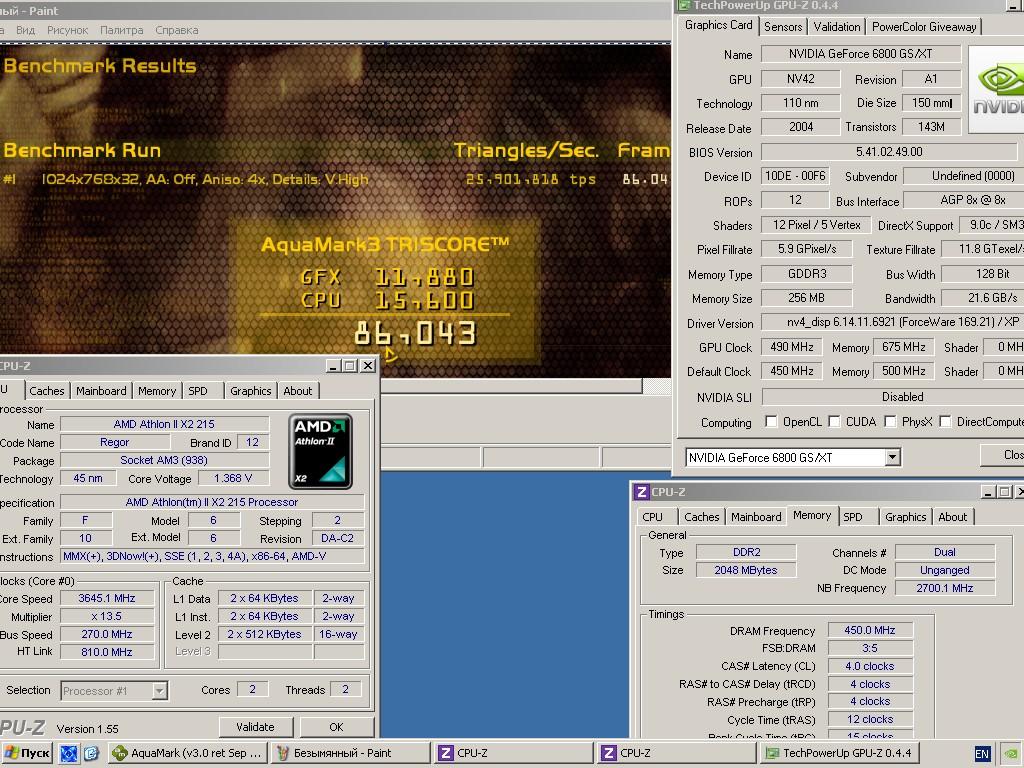Click the FSB:DRAM value 3:5
The width and height of the screenshot is (1024, 768).
coord(870,648)
